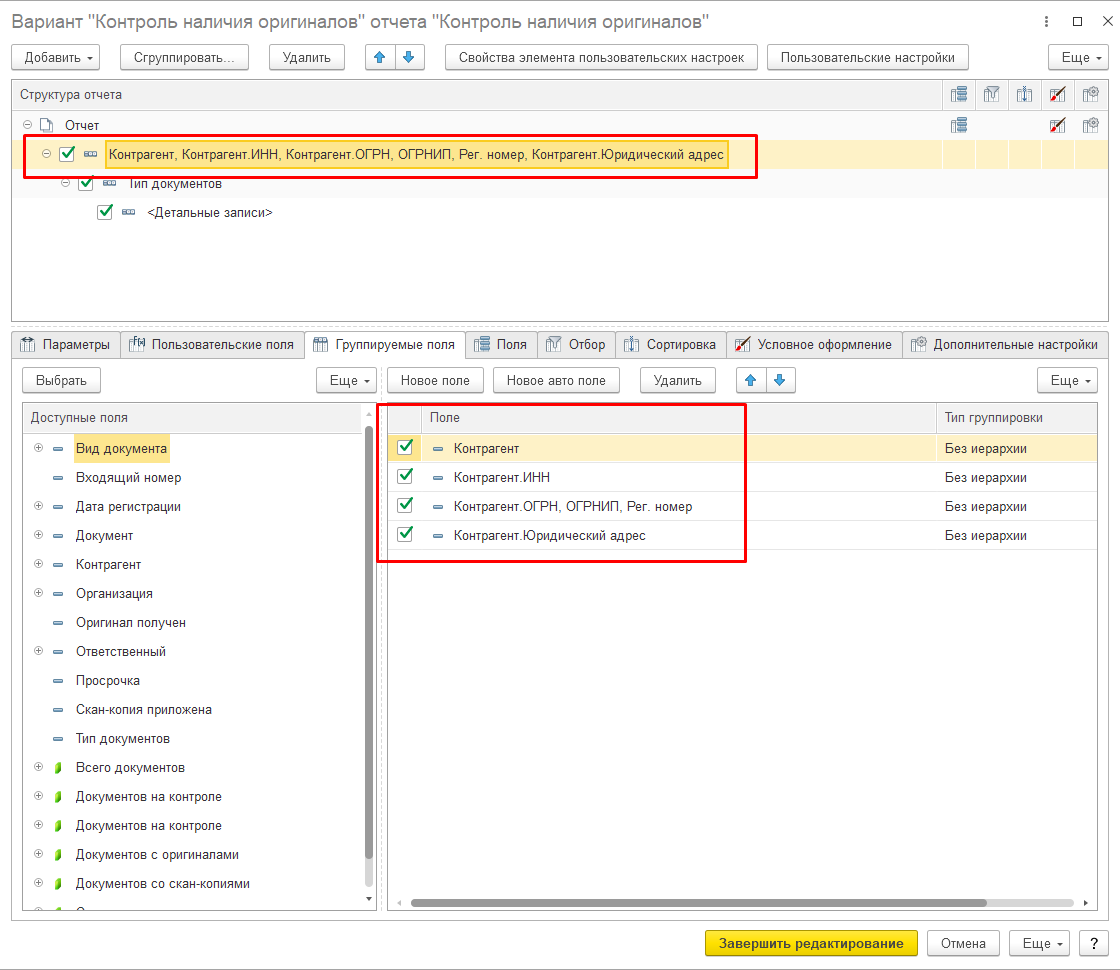Click blue field icon beside Входящий номер
The image size is (1120, 970).
[59, 478]
